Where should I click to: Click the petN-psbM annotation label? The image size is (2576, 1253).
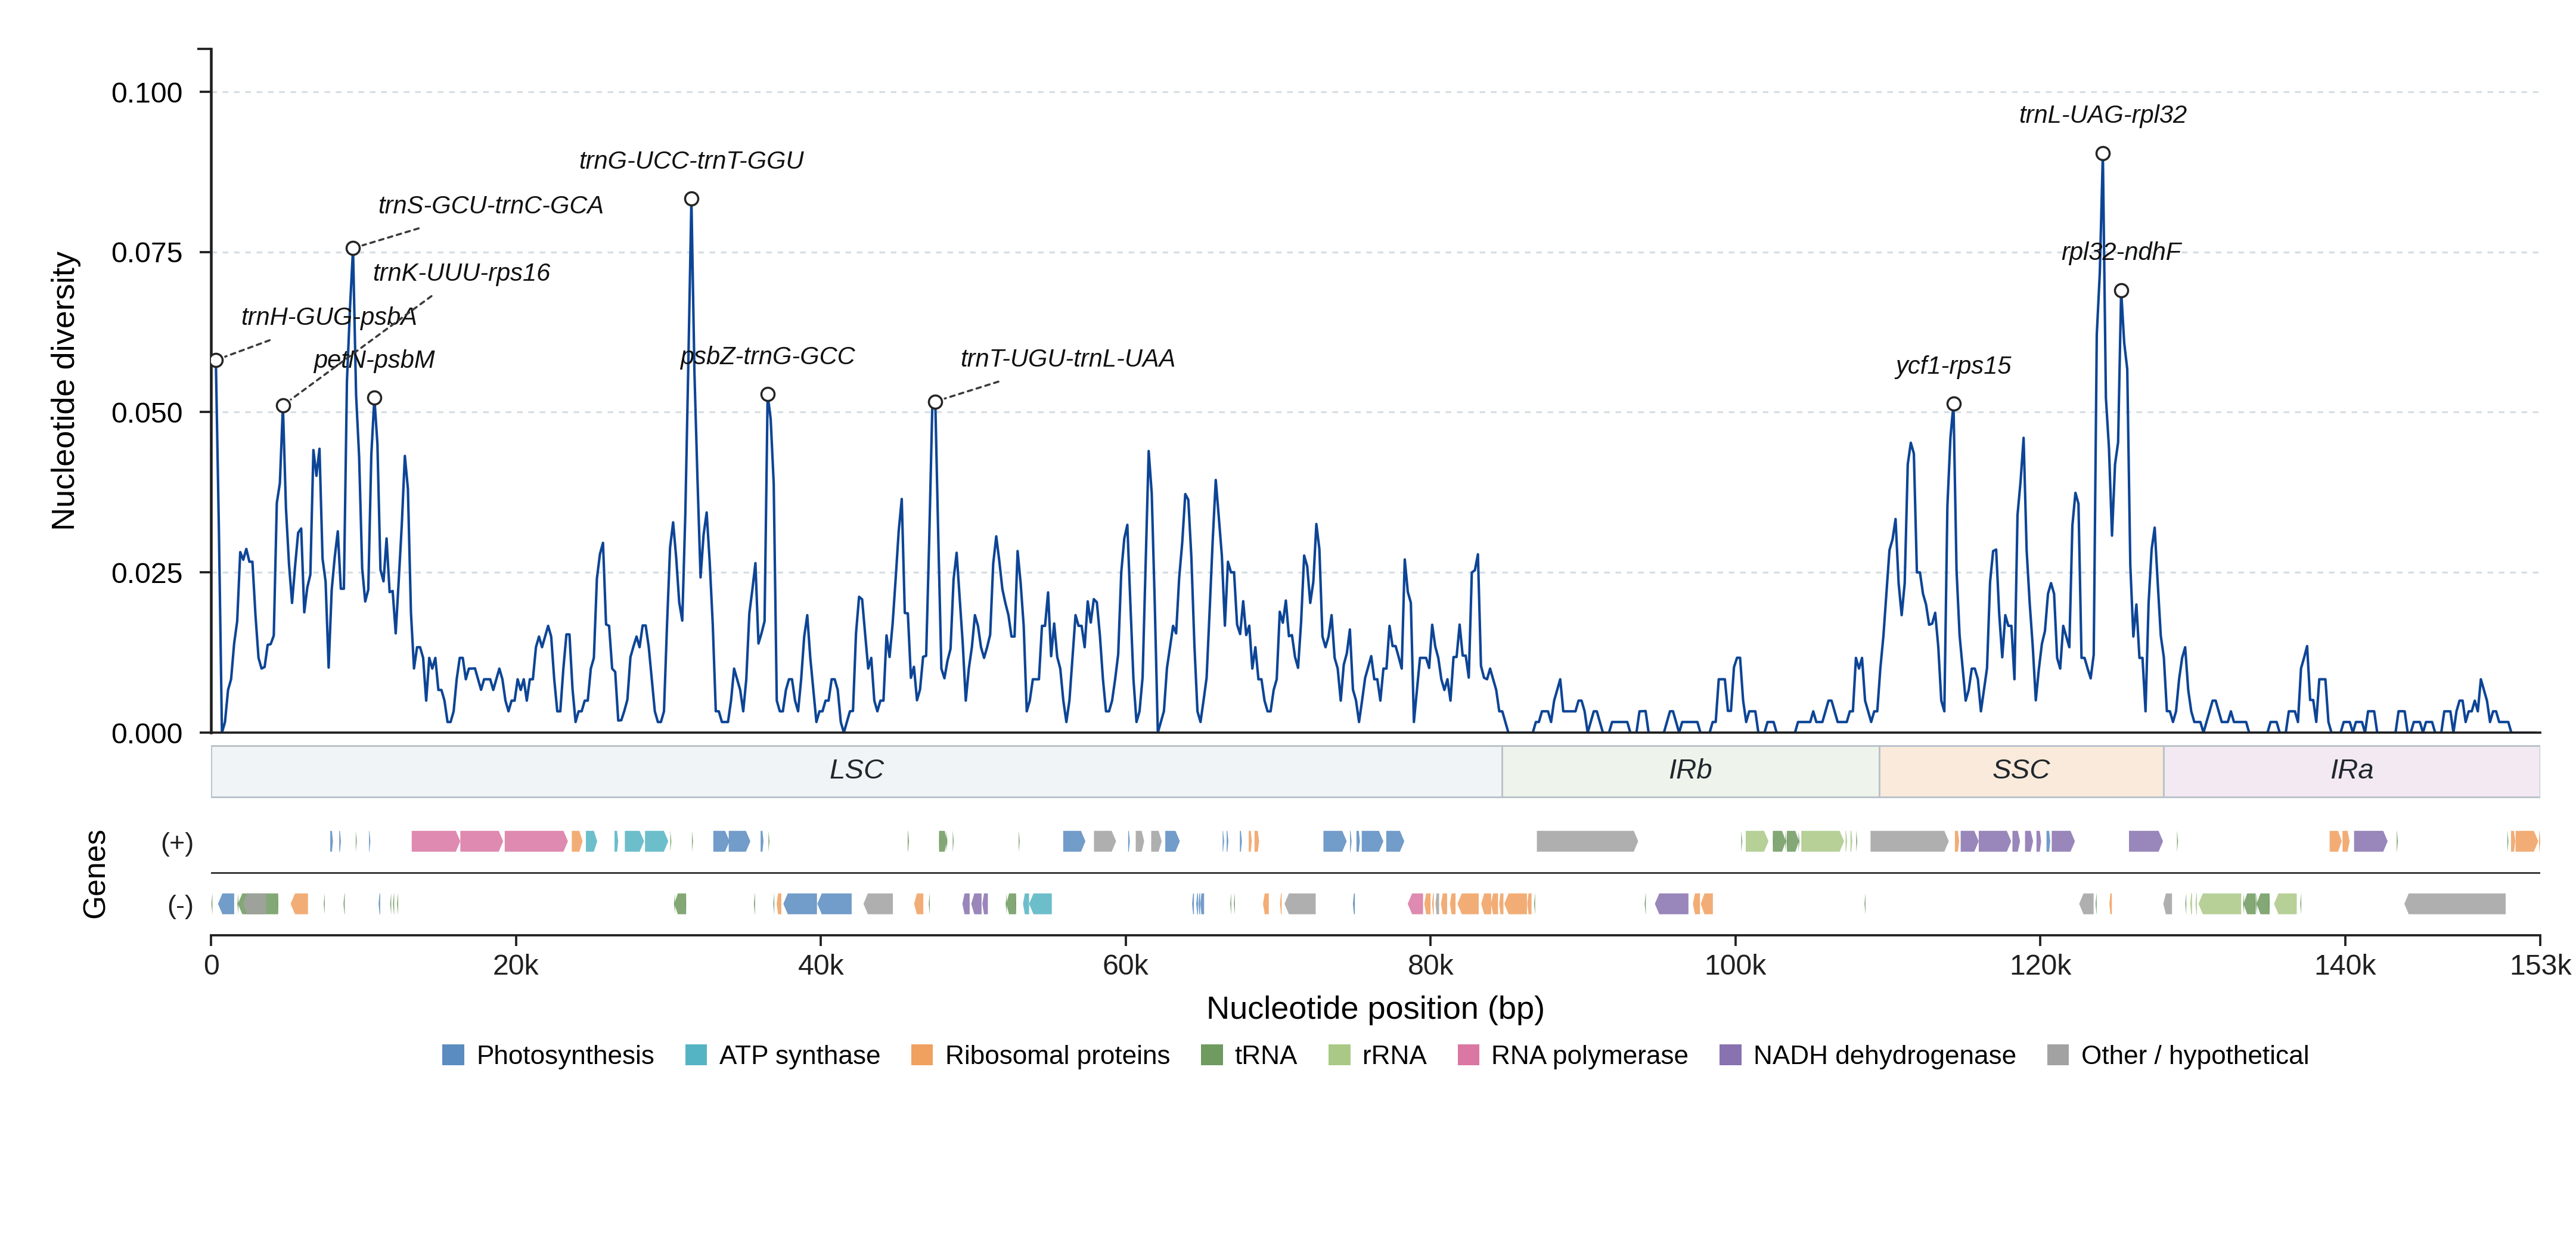[374, 359]
